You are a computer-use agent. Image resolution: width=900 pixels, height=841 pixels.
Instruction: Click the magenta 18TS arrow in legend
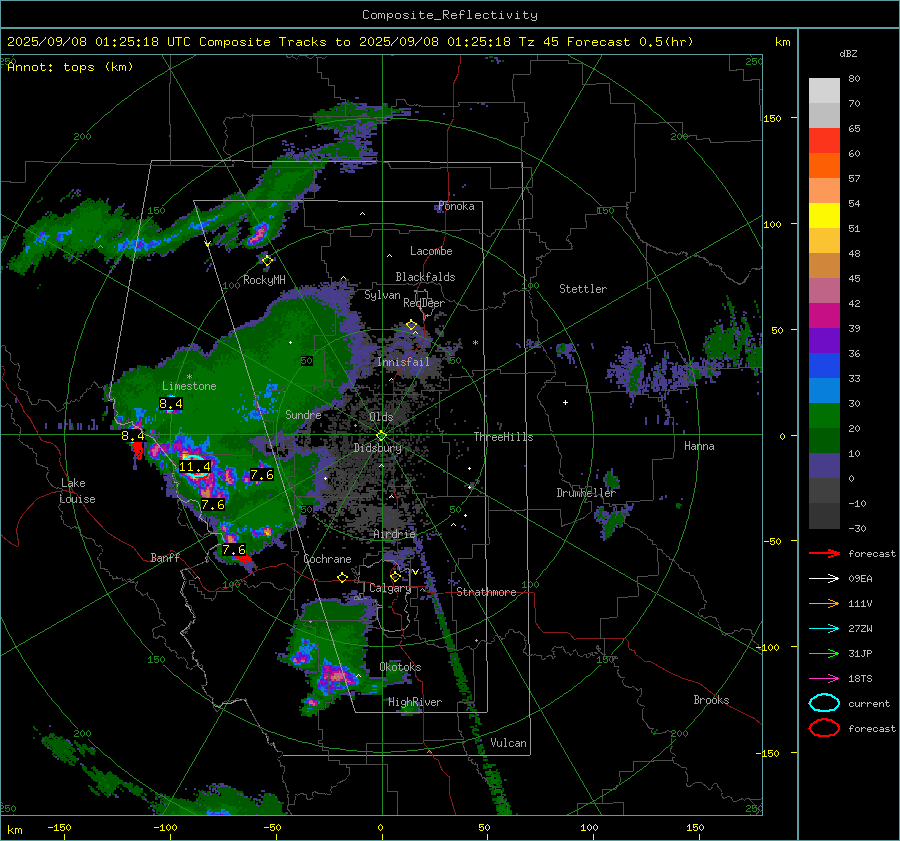click(x=824, y=679)
